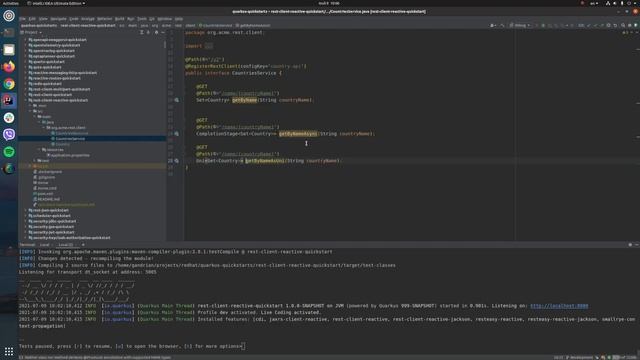640x360 pixels.
Task: Hide the terminal tool window
Action: (x=636, y=245)
